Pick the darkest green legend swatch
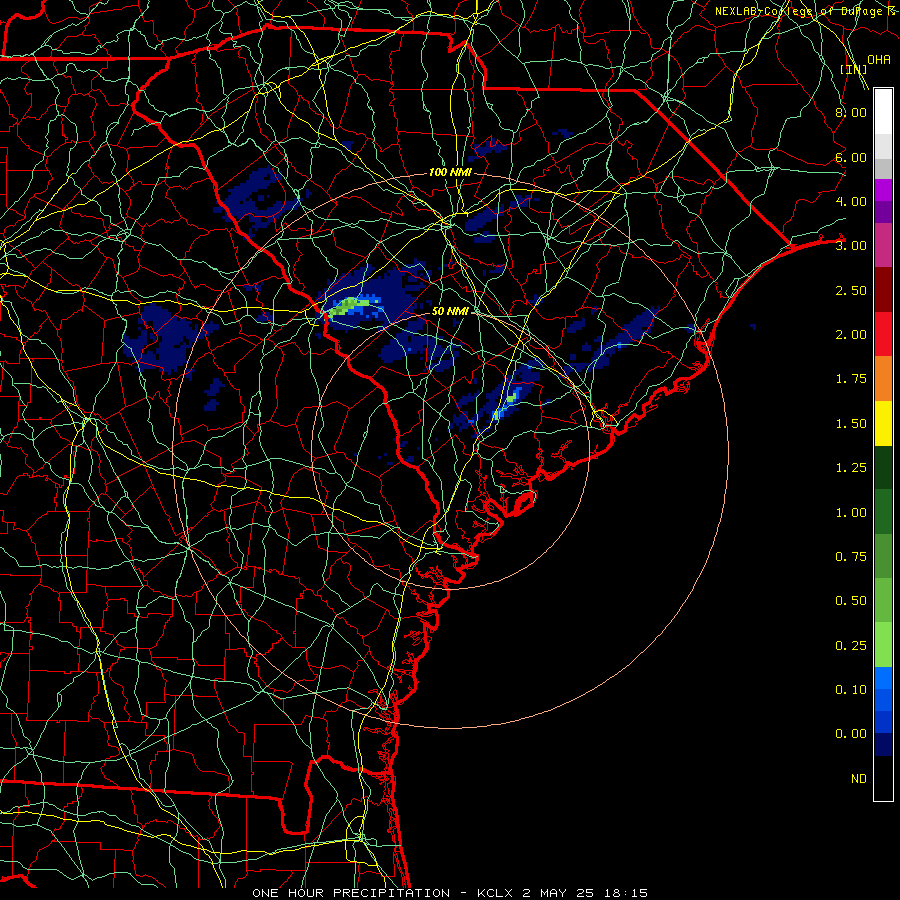 coord(883,468)
